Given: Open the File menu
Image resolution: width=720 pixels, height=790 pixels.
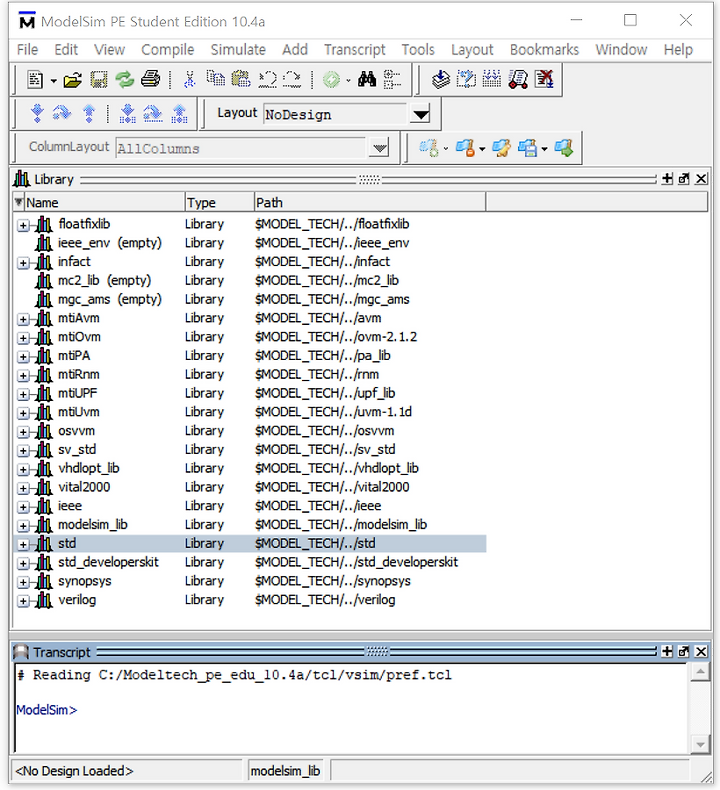Looking at the screenshot, I should click(x=27, y=49).
